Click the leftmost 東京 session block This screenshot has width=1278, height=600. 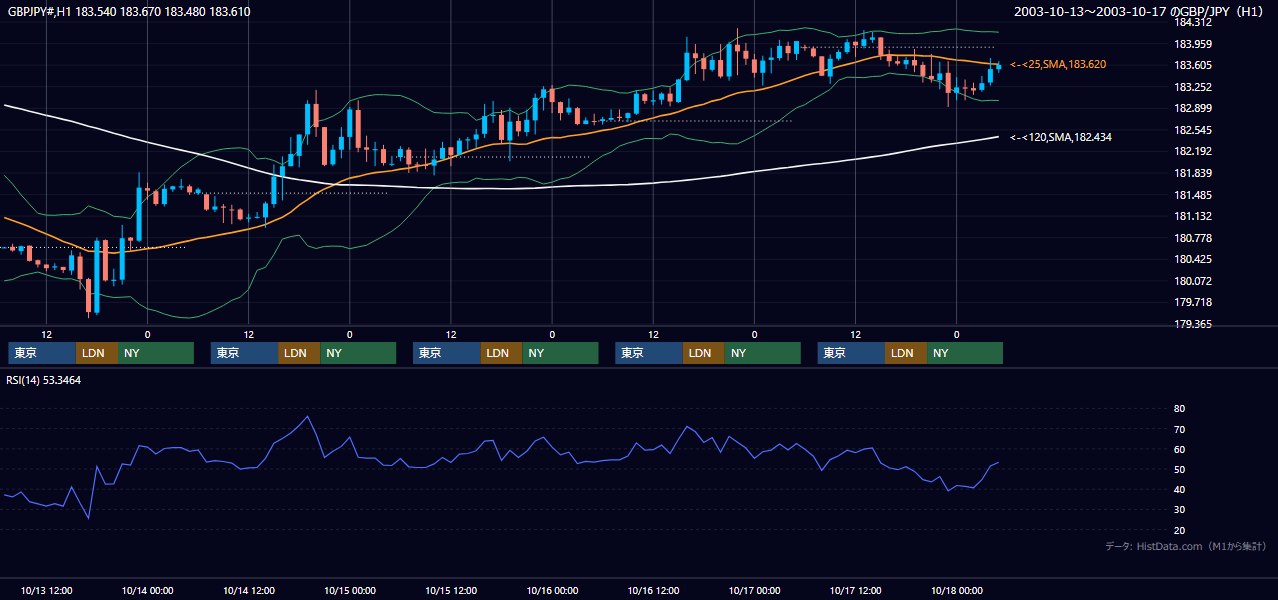42,353
